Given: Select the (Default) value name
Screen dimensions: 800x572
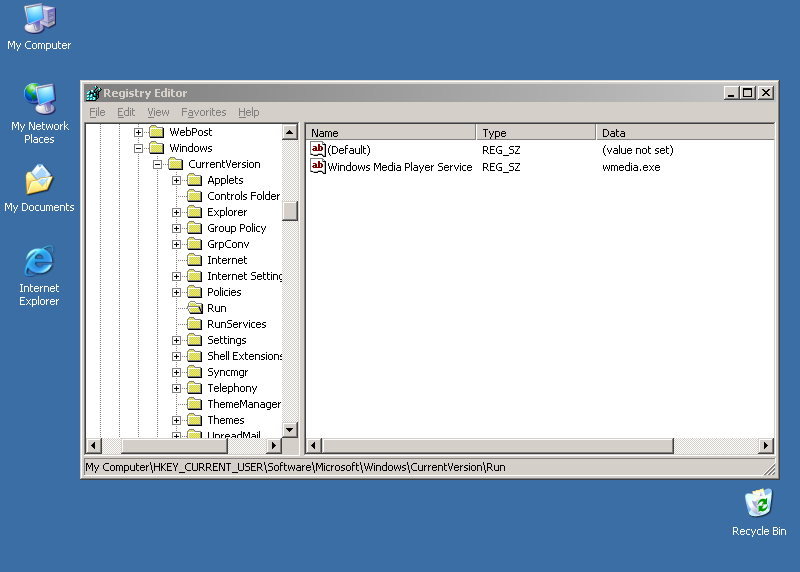Looking at the screenshot, I should (349, 150).
